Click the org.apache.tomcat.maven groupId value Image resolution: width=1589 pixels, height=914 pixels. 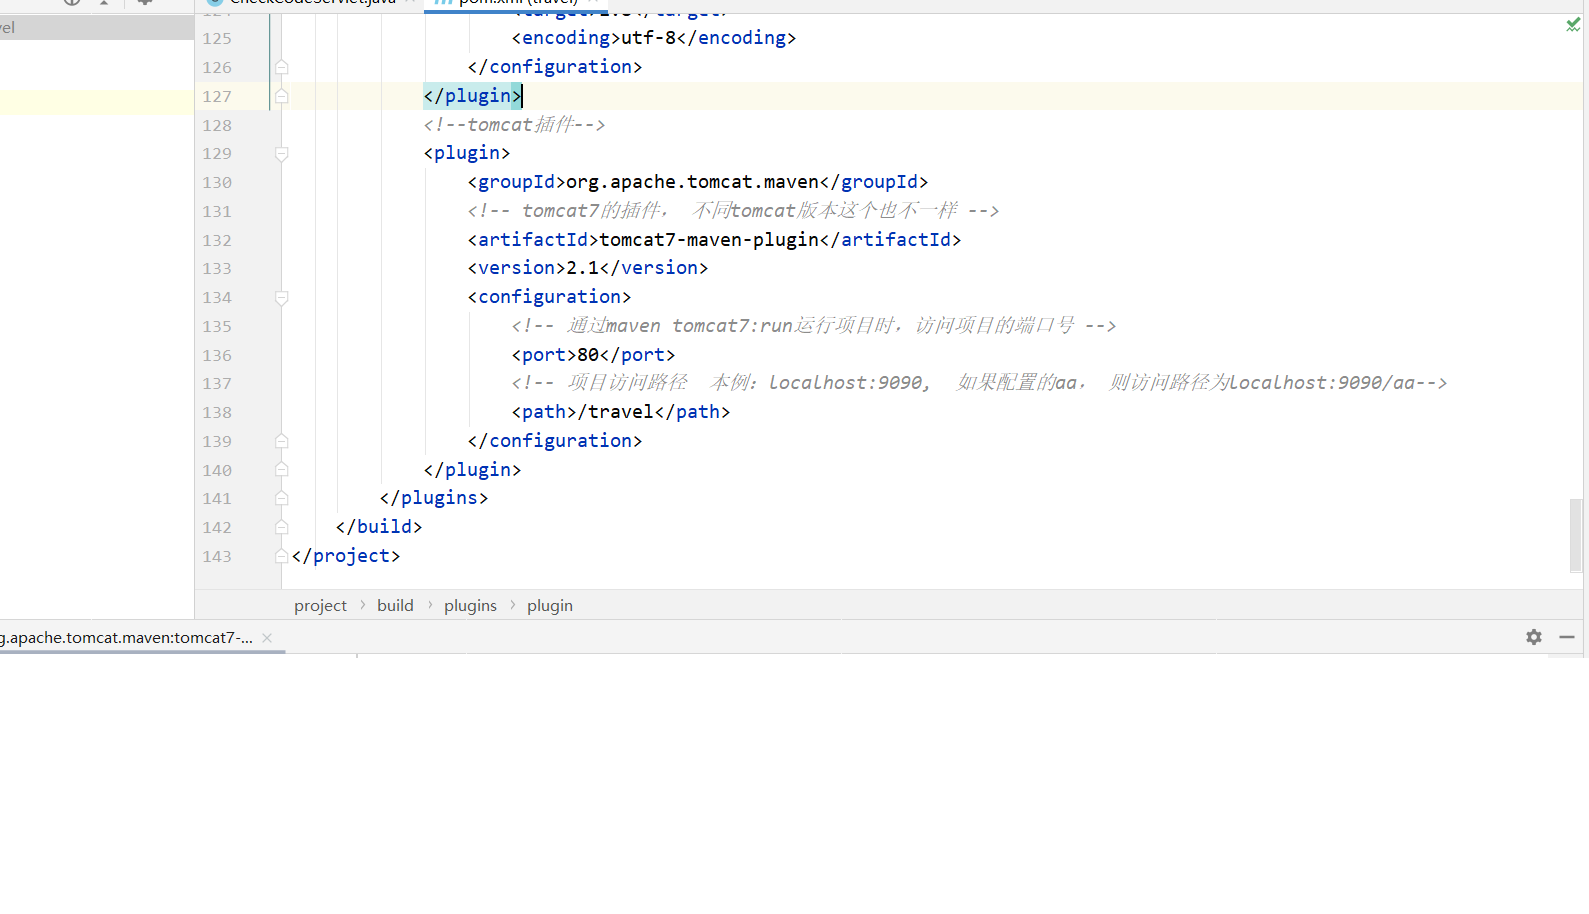(x=692, y=182)
